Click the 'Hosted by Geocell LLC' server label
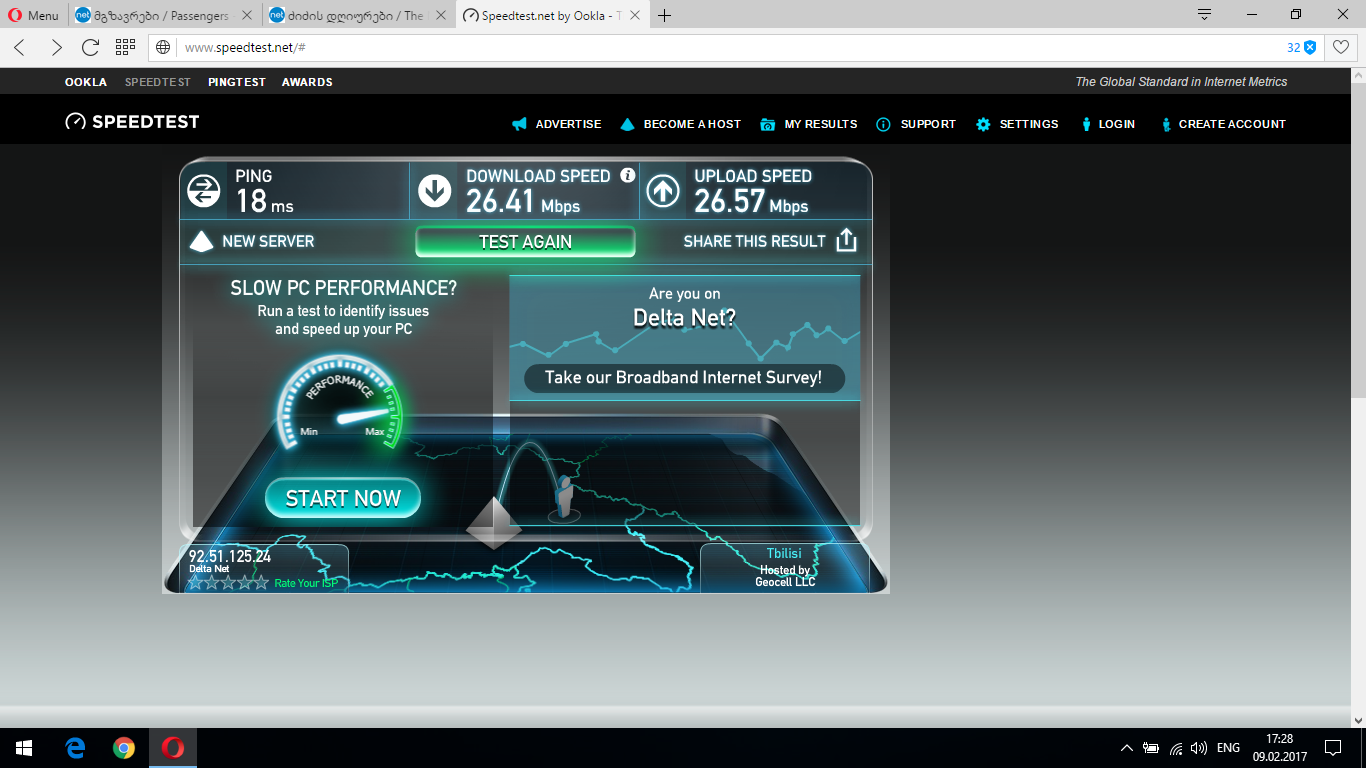 click(785, 576)
